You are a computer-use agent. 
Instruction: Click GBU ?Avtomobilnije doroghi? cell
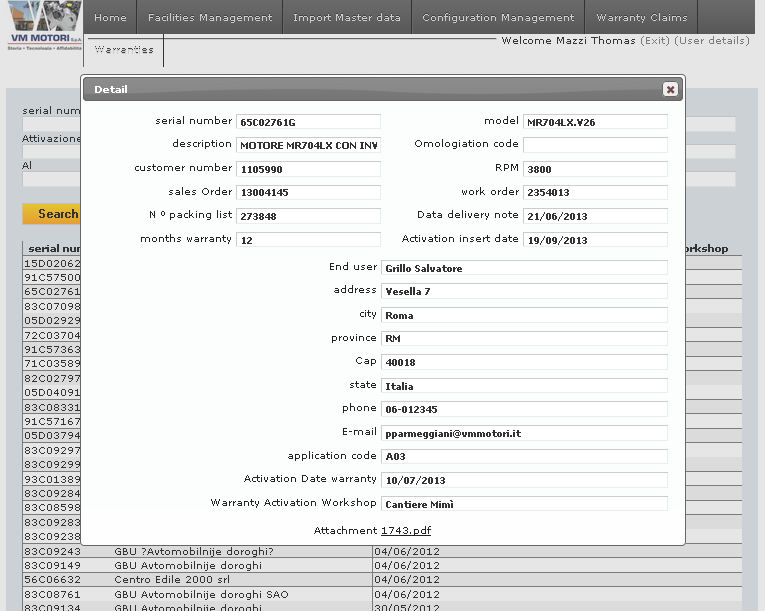194,551
